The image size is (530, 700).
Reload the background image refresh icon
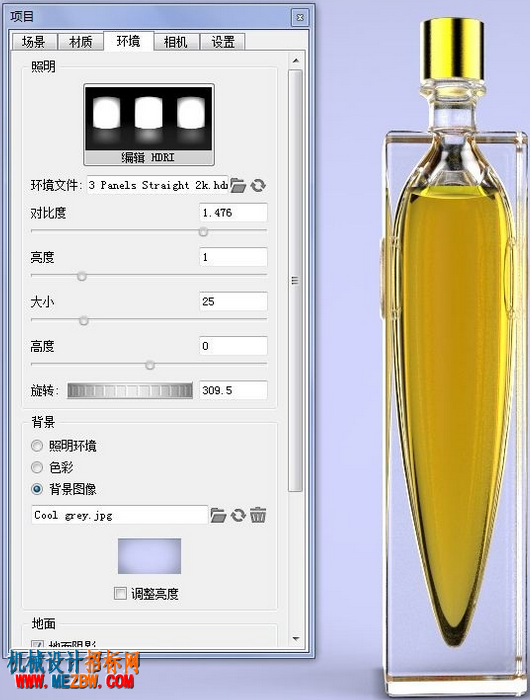(238, 515)
